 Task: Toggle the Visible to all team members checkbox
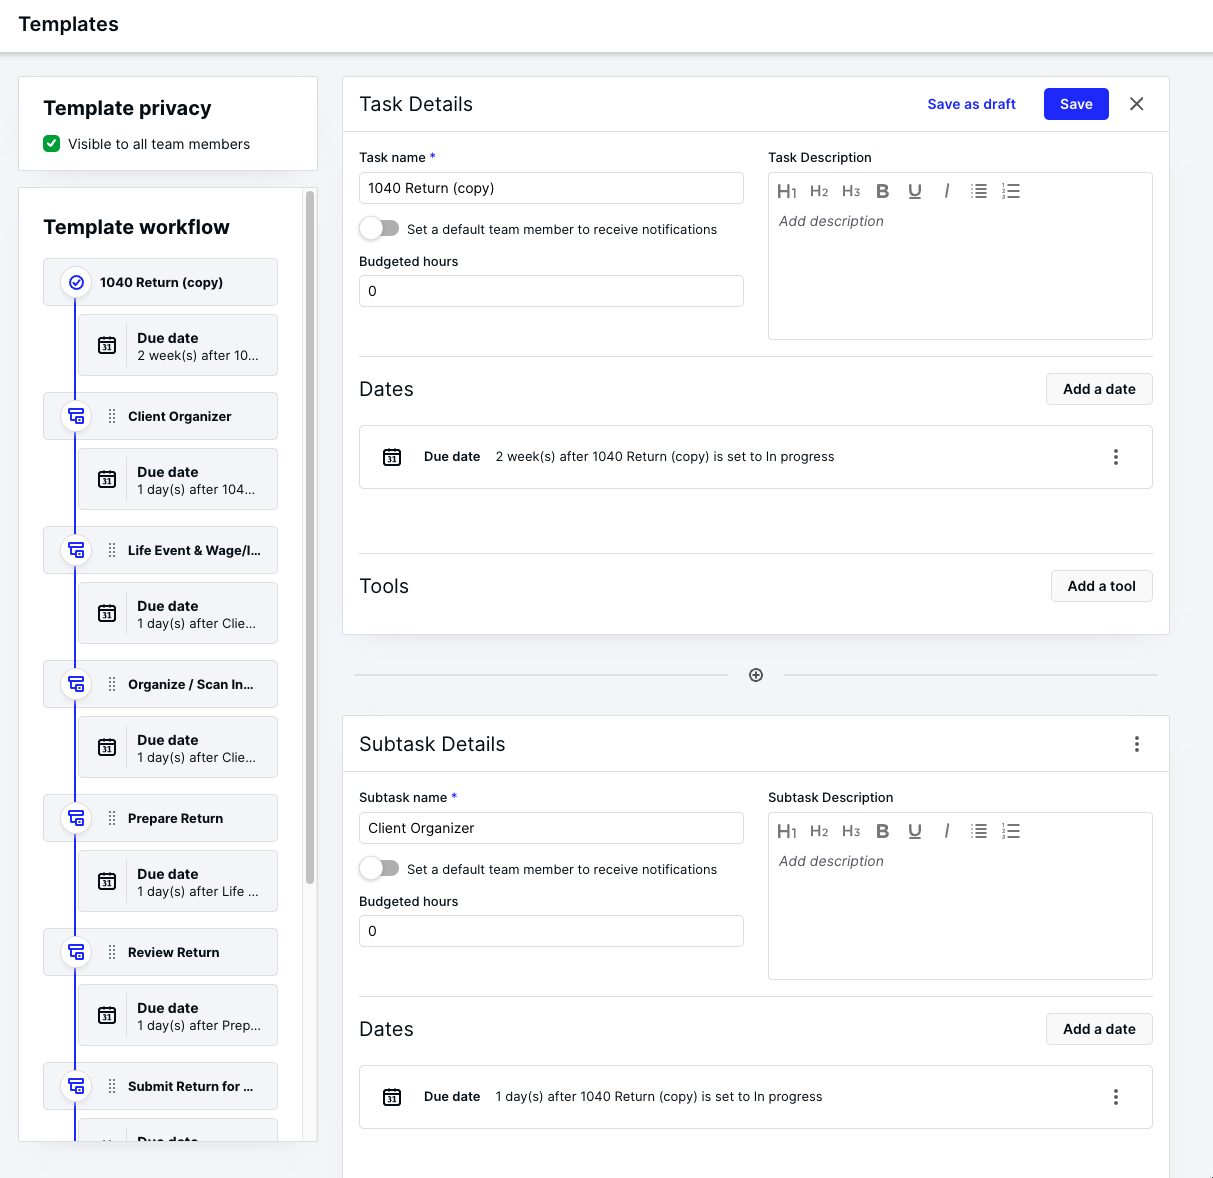pyautogui.click(x=51, y=144)
